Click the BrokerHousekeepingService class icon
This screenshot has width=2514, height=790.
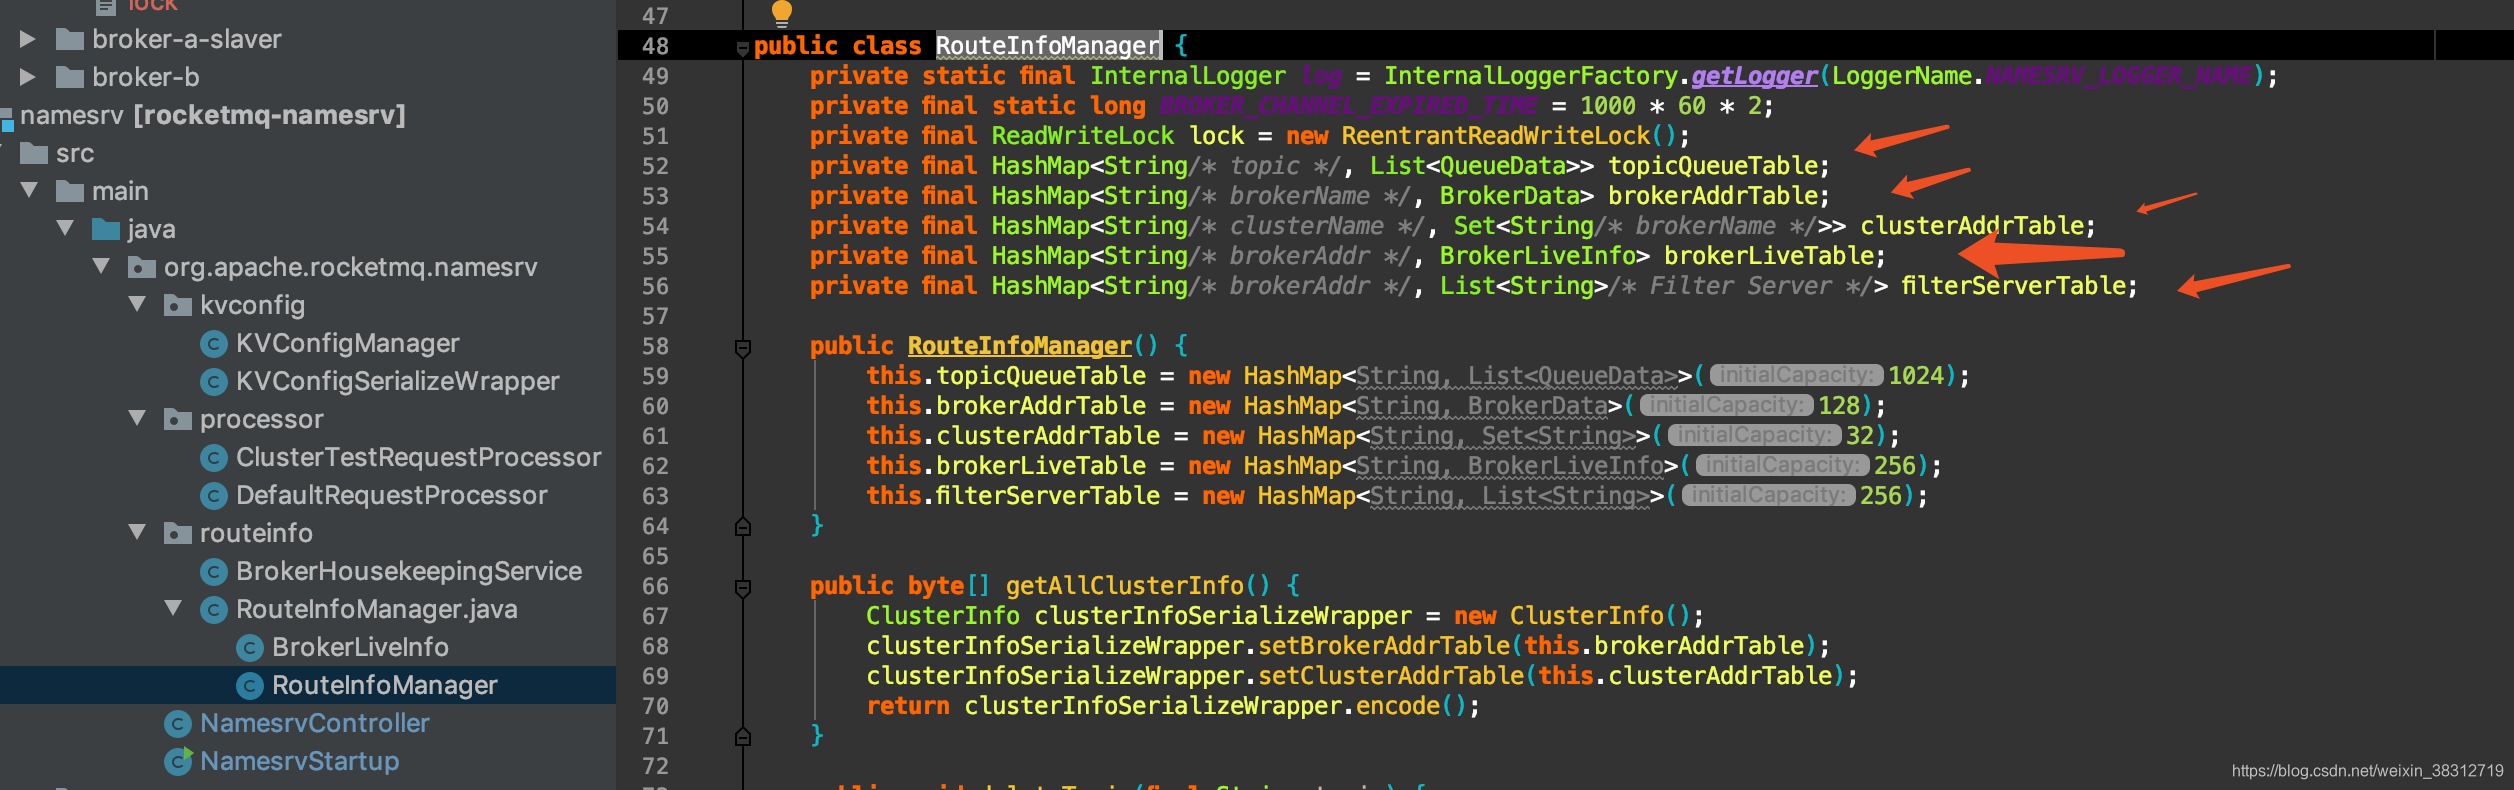(x=213, y=572)
